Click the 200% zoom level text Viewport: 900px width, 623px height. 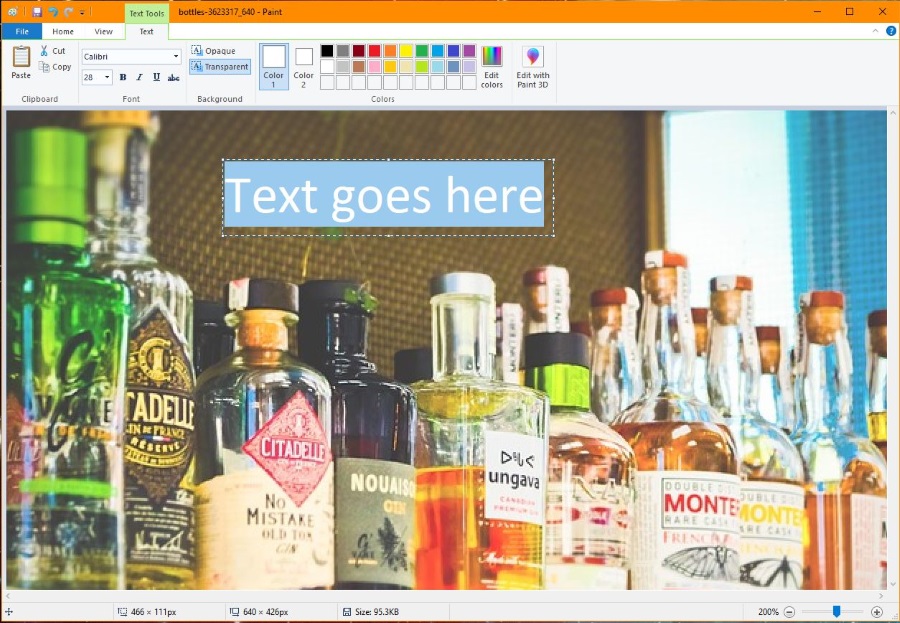[x=768, y=612]
